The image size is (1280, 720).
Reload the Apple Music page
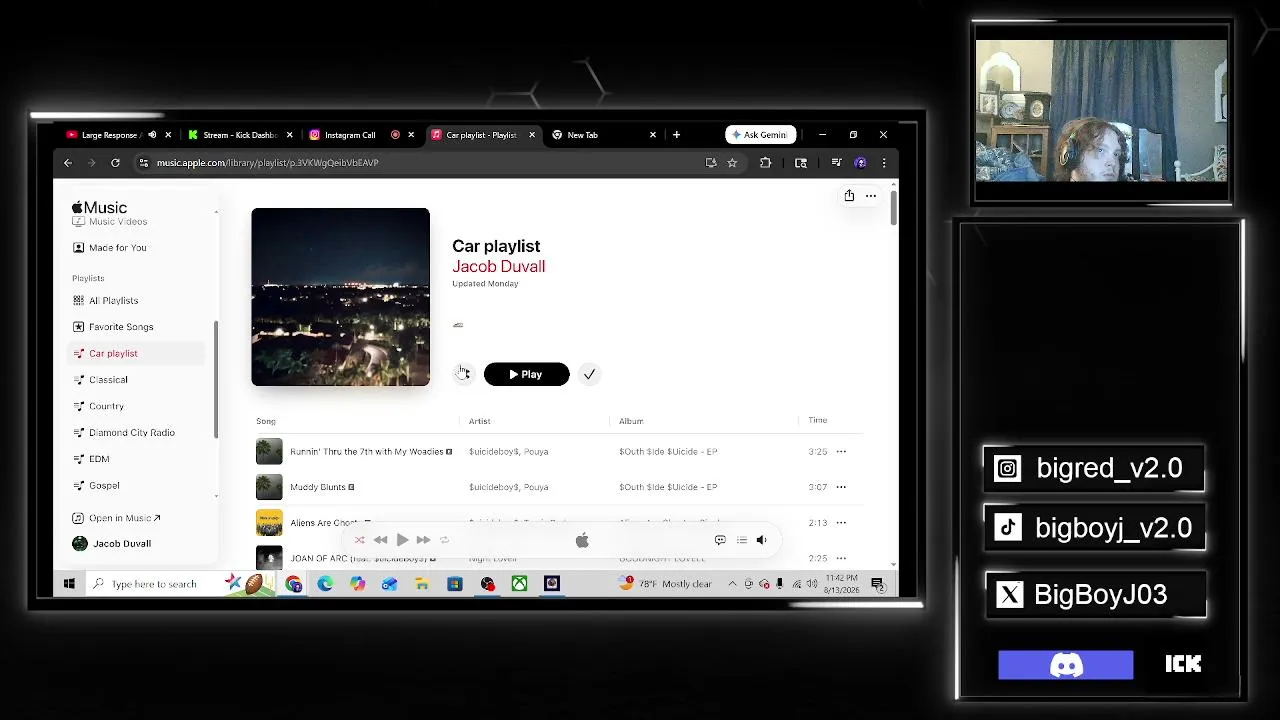pos(115,163)
